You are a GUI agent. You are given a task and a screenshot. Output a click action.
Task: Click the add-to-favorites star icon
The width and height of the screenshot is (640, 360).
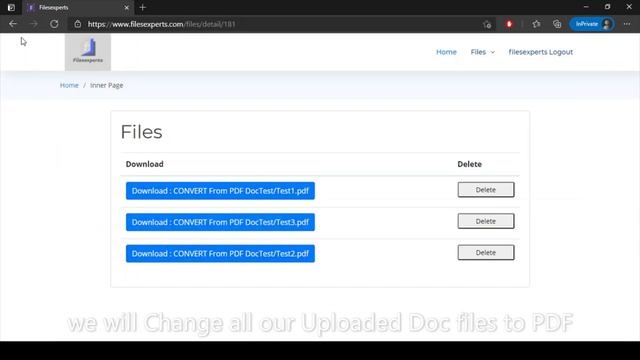tap(487, 24)
